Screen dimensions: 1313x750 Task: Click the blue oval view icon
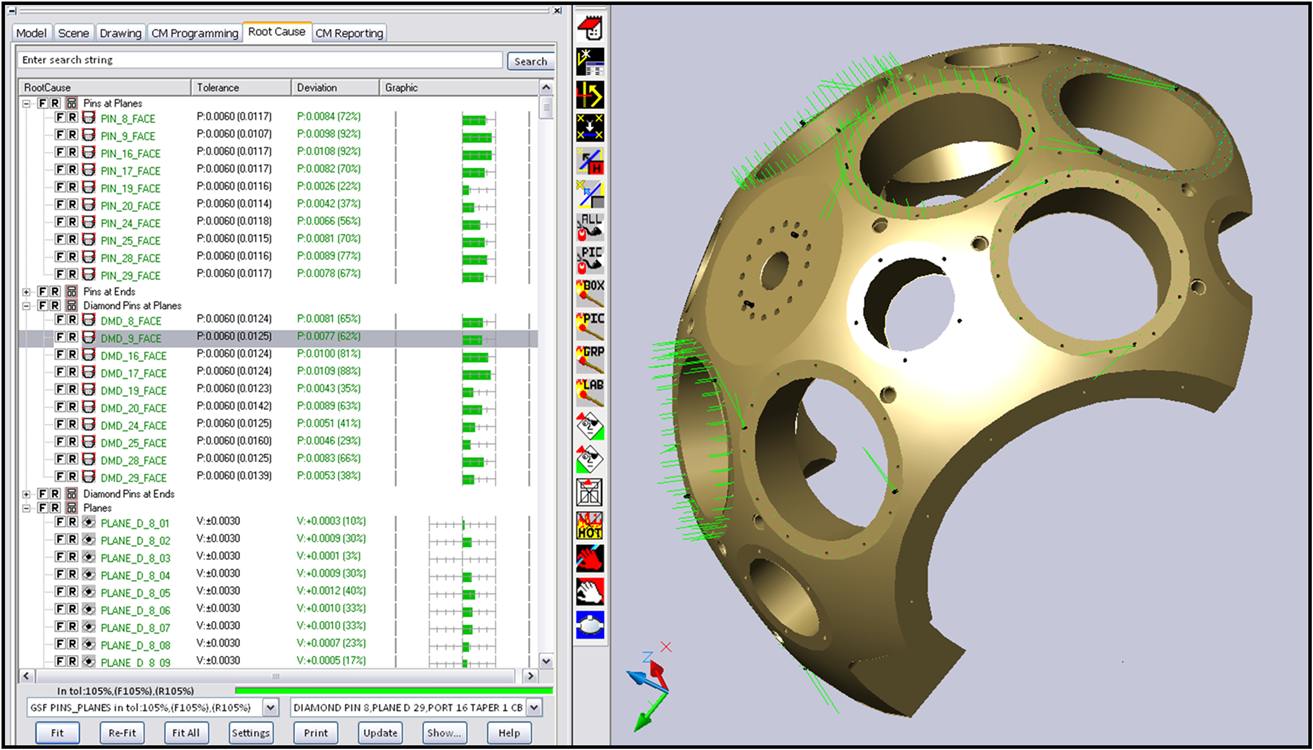[x=590, y=625]
